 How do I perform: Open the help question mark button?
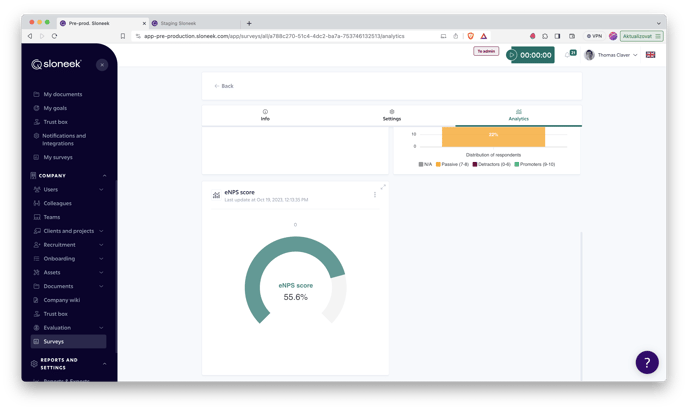click(x=647, y=363)
